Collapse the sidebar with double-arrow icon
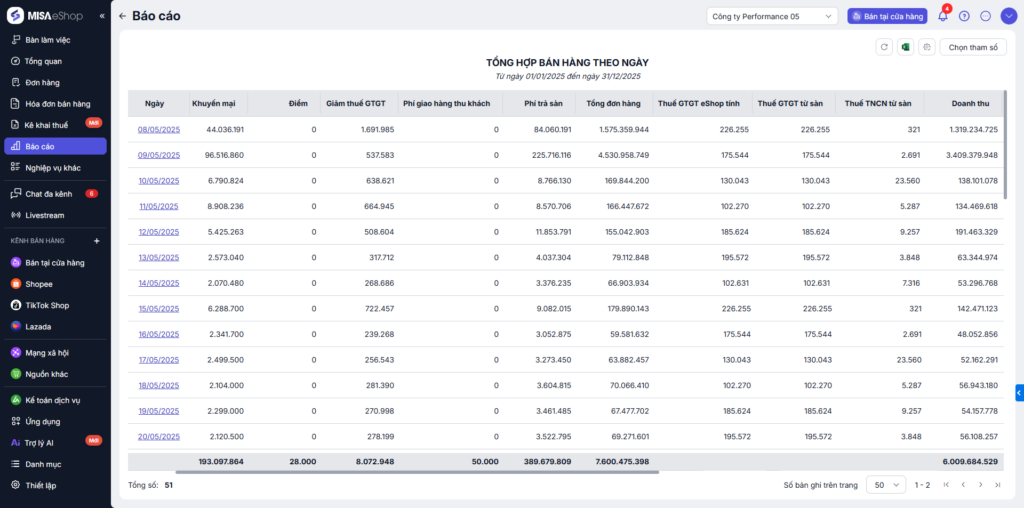The width and height of the screenshot is (1024, 508). click(101, 17)
